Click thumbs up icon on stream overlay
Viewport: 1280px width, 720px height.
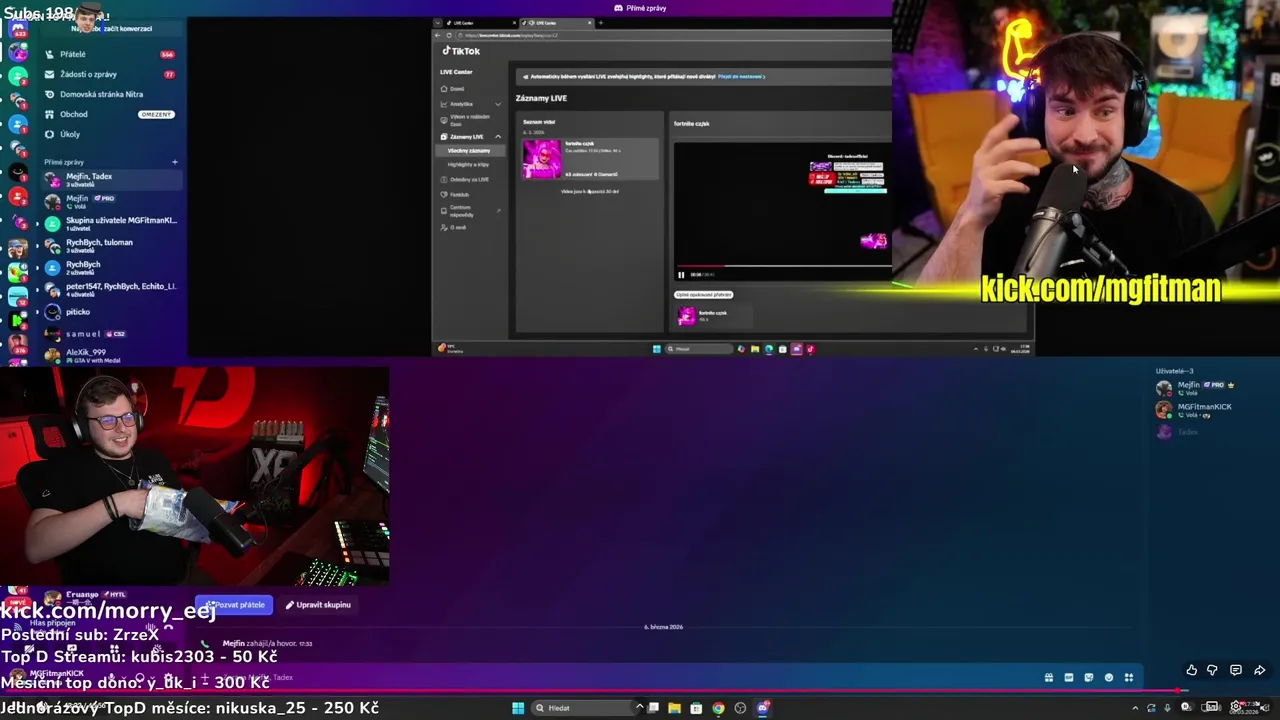1191,670
